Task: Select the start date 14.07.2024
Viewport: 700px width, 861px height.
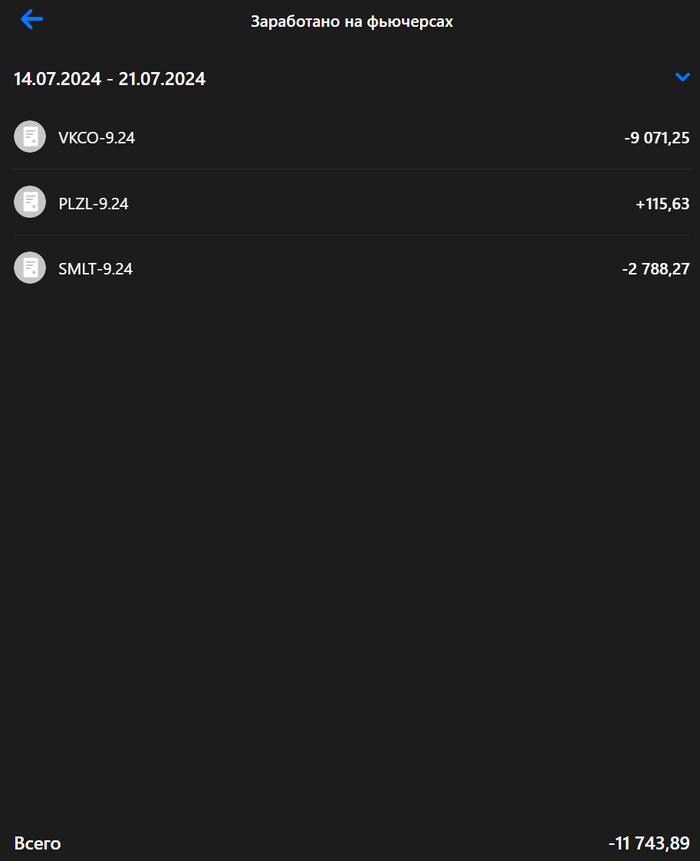Action: [x=57, y=79]
